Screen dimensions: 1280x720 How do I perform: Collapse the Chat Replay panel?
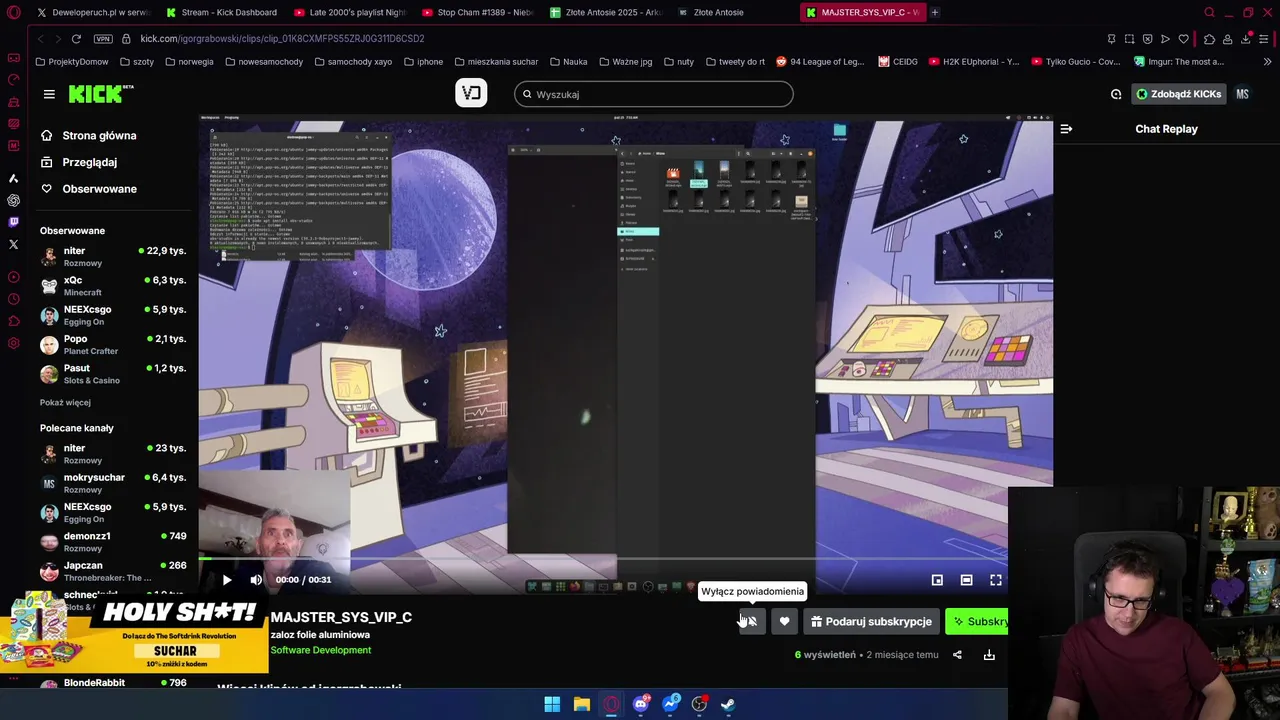(x=1066, y=129)
